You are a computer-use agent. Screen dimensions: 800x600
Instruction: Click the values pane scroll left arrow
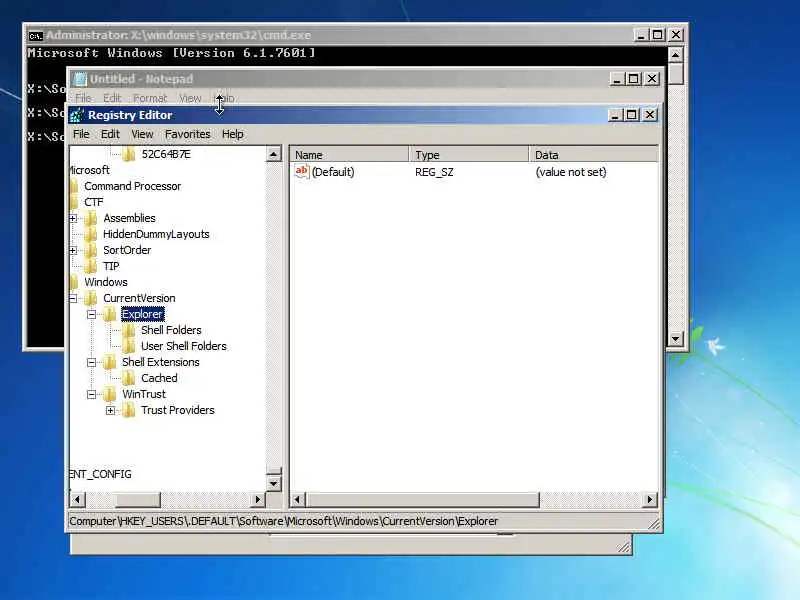(297, 499)
